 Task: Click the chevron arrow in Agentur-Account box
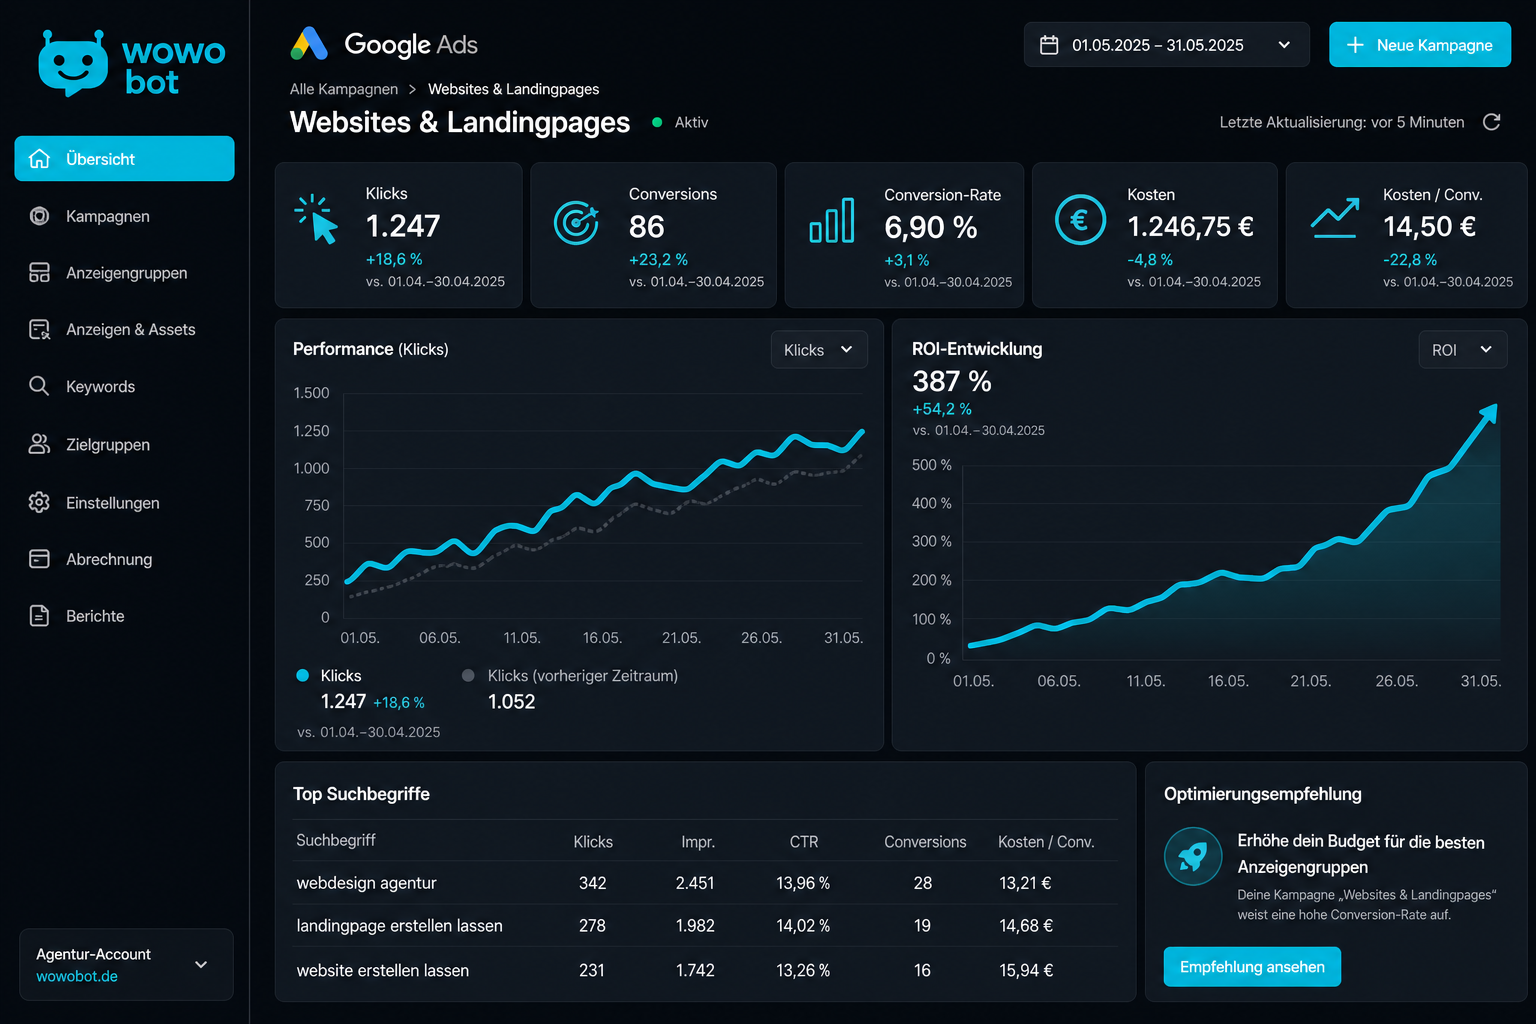coord(201,965)
